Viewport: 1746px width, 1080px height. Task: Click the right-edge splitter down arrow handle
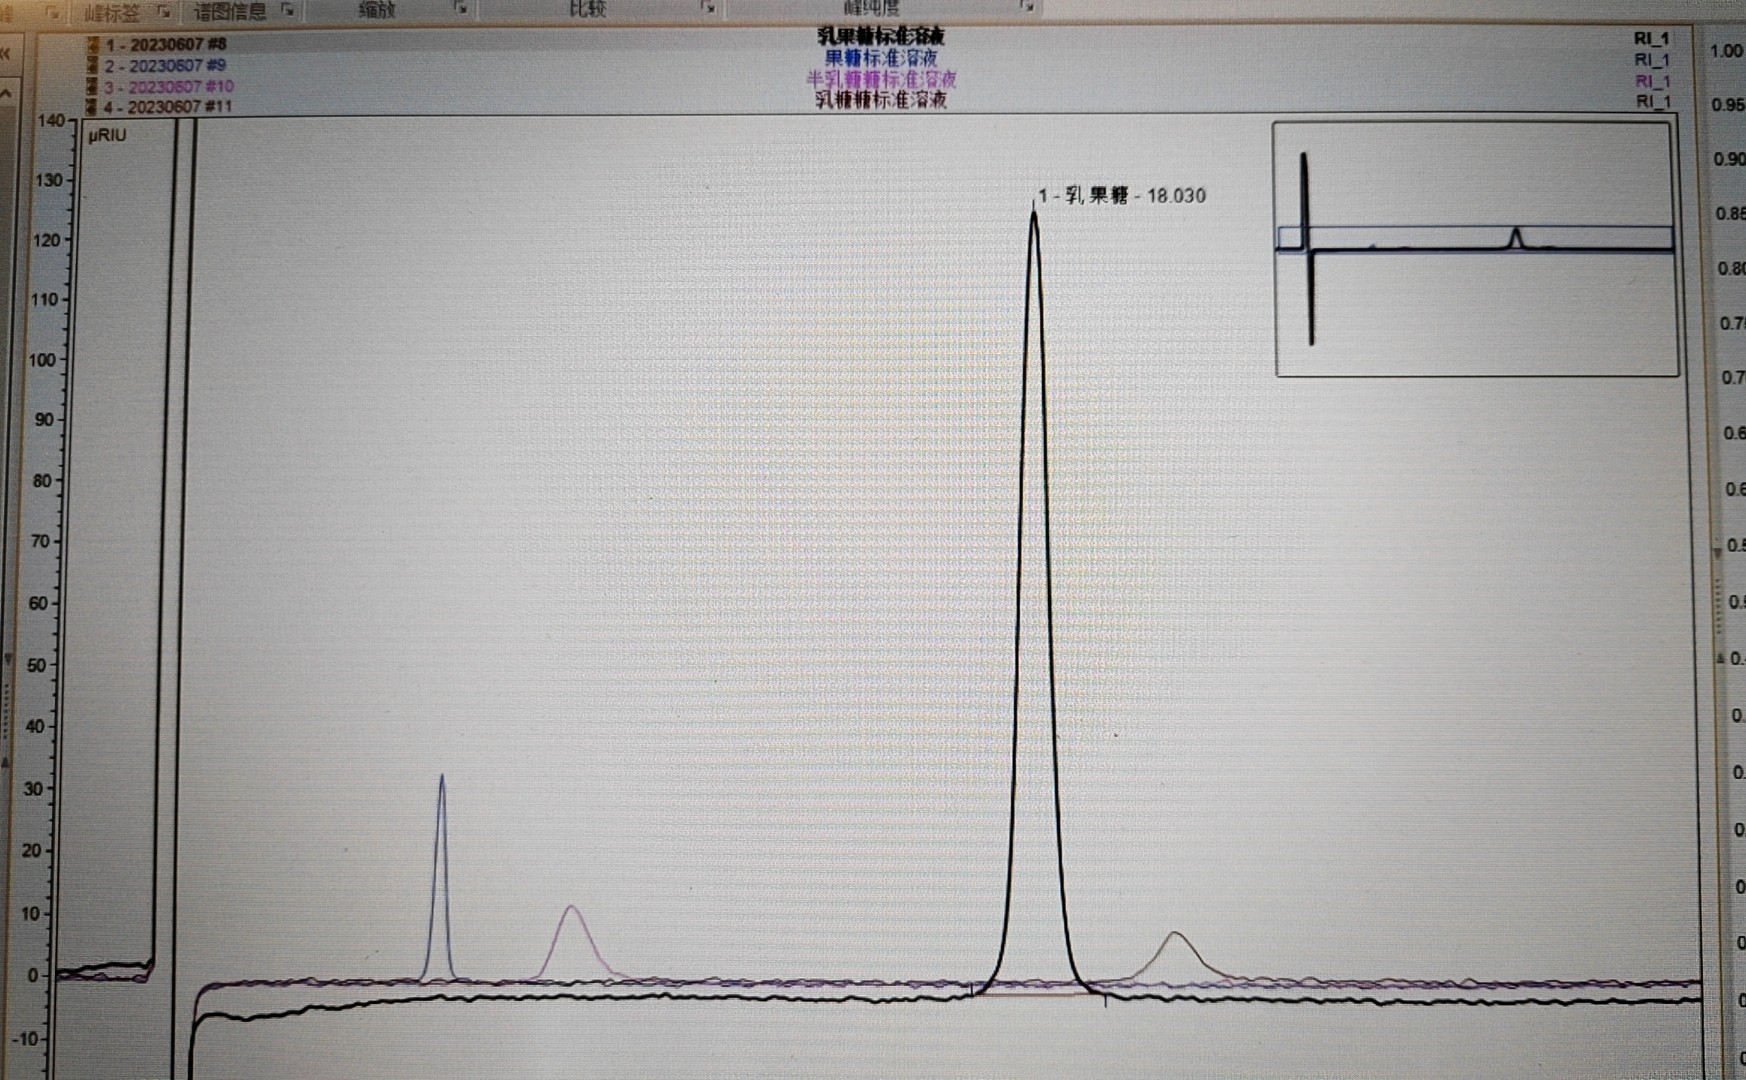(1718, 551)
